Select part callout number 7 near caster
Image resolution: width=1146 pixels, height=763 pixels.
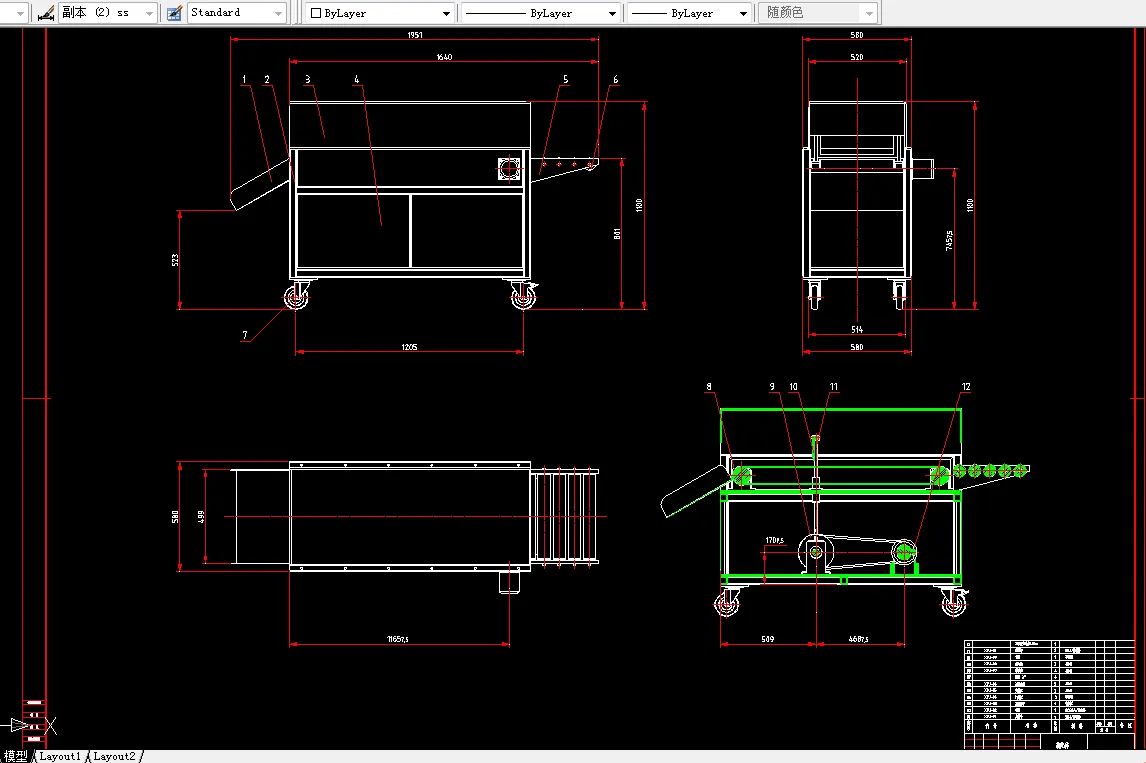point(245,335)
